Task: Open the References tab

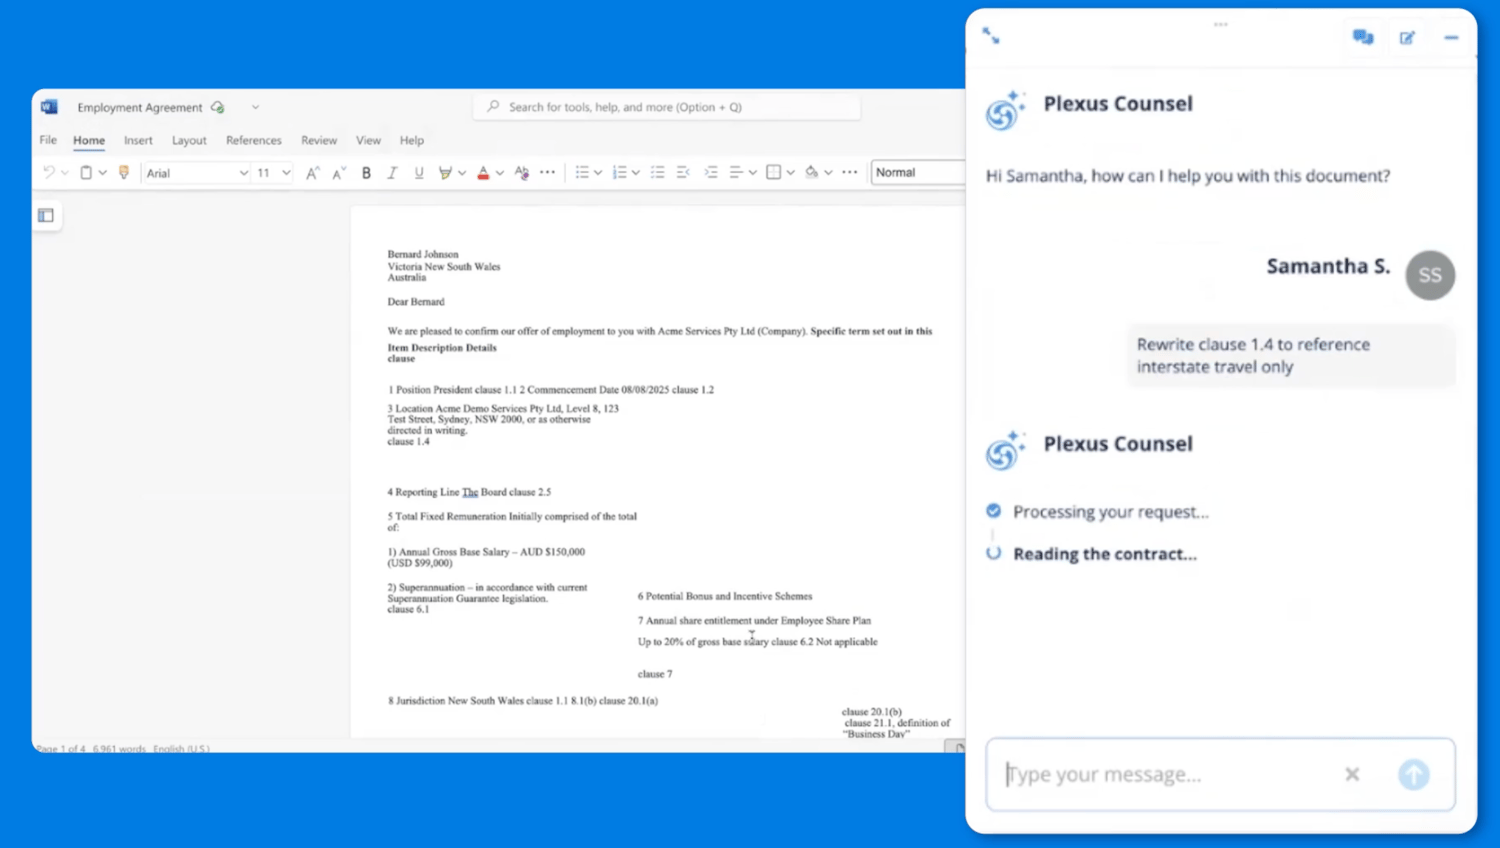Action: pyautogui.click(x=253, y=140)
